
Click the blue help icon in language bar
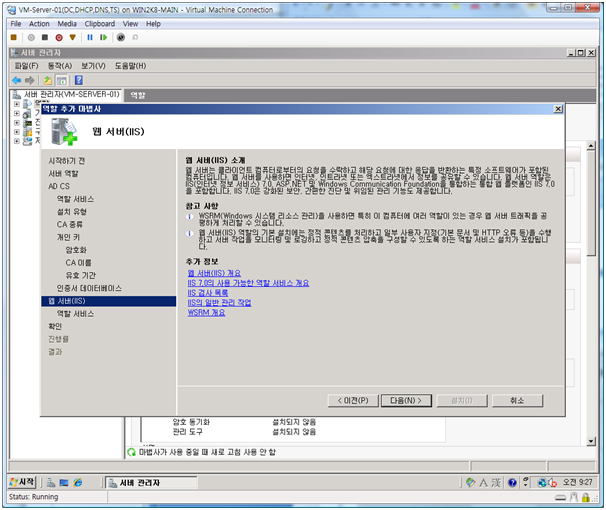pyautogui.click(x=512, y=483)
